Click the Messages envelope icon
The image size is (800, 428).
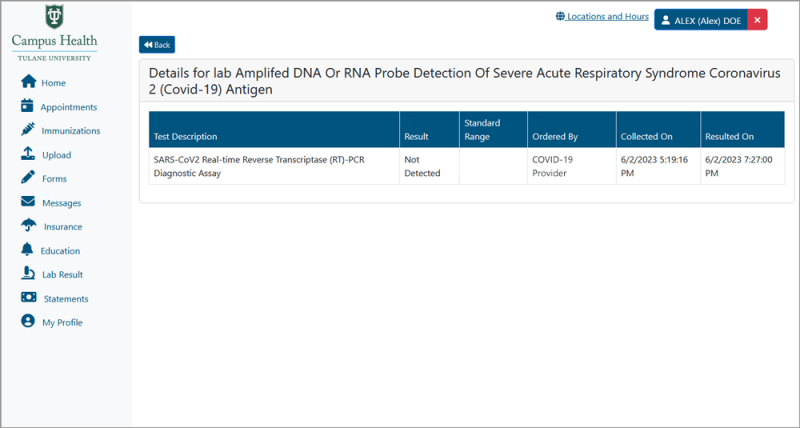pos(28,202)
